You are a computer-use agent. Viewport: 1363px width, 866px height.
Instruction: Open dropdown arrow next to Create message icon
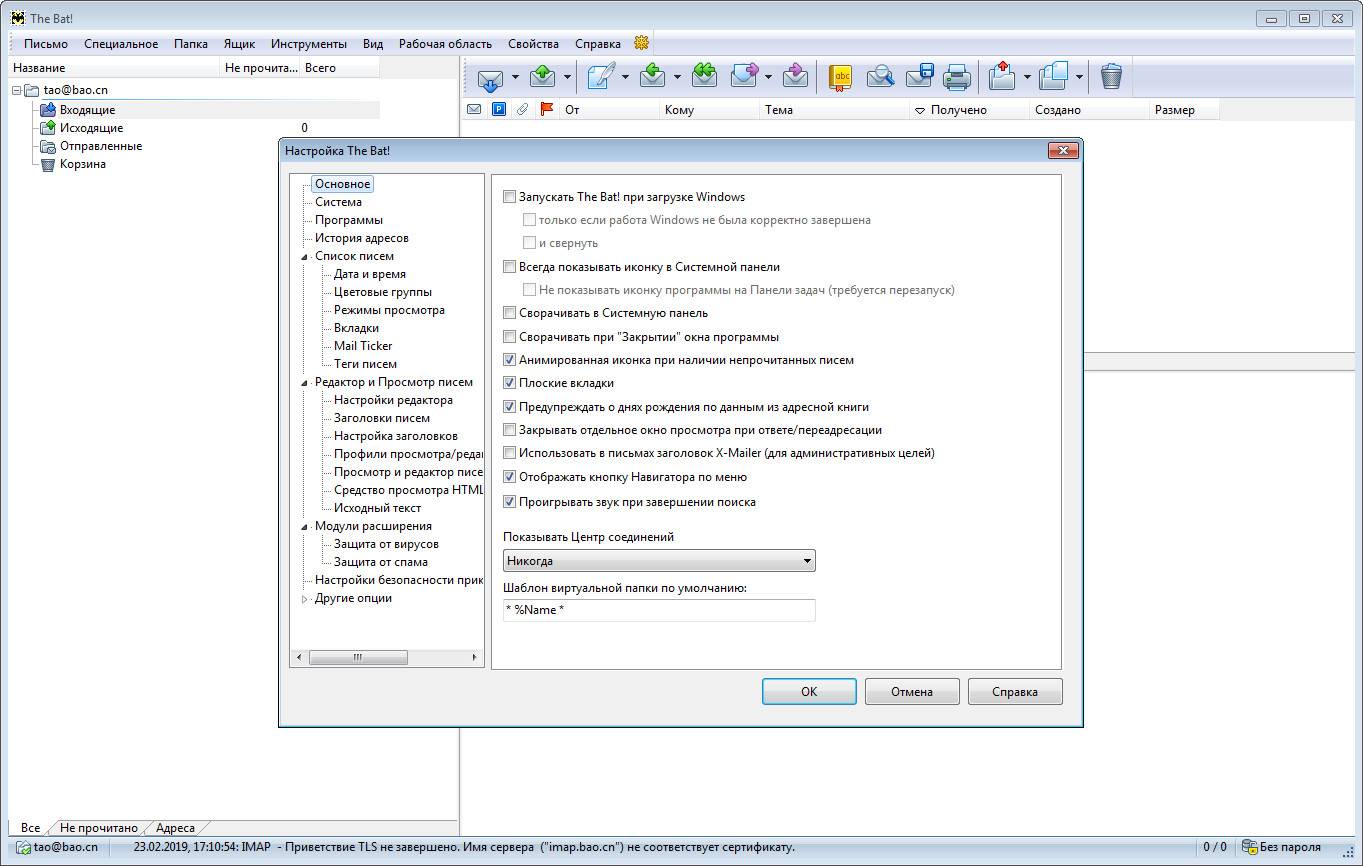click(x=625, y=77)
